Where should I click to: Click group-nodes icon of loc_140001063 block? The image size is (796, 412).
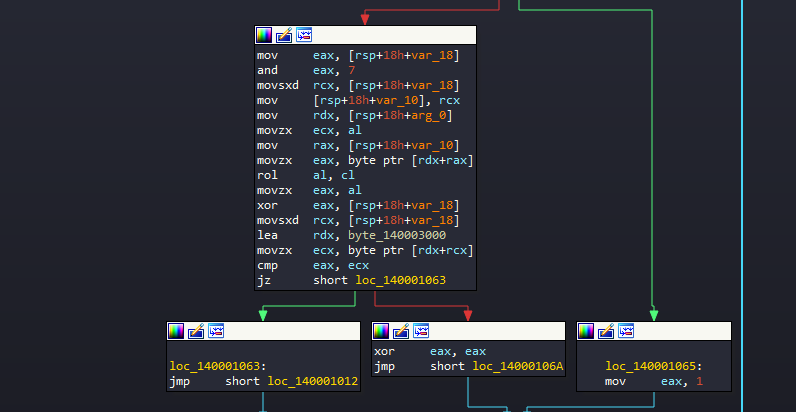[x=216, y=331]
